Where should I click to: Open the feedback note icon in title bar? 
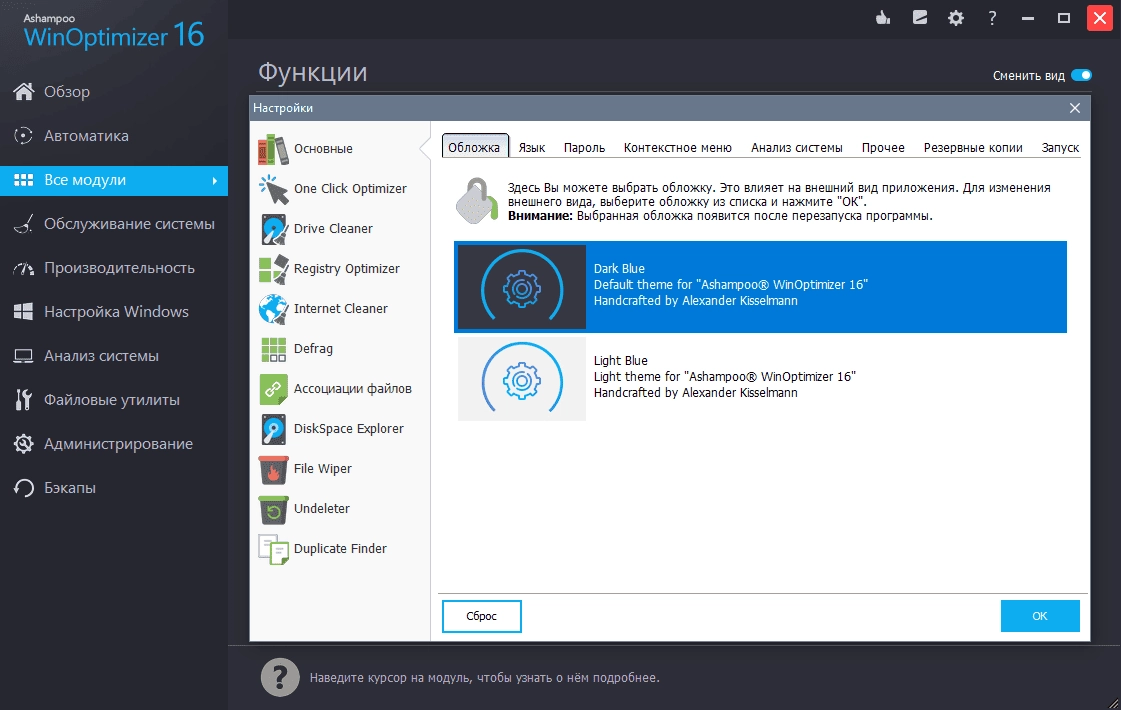919,18
